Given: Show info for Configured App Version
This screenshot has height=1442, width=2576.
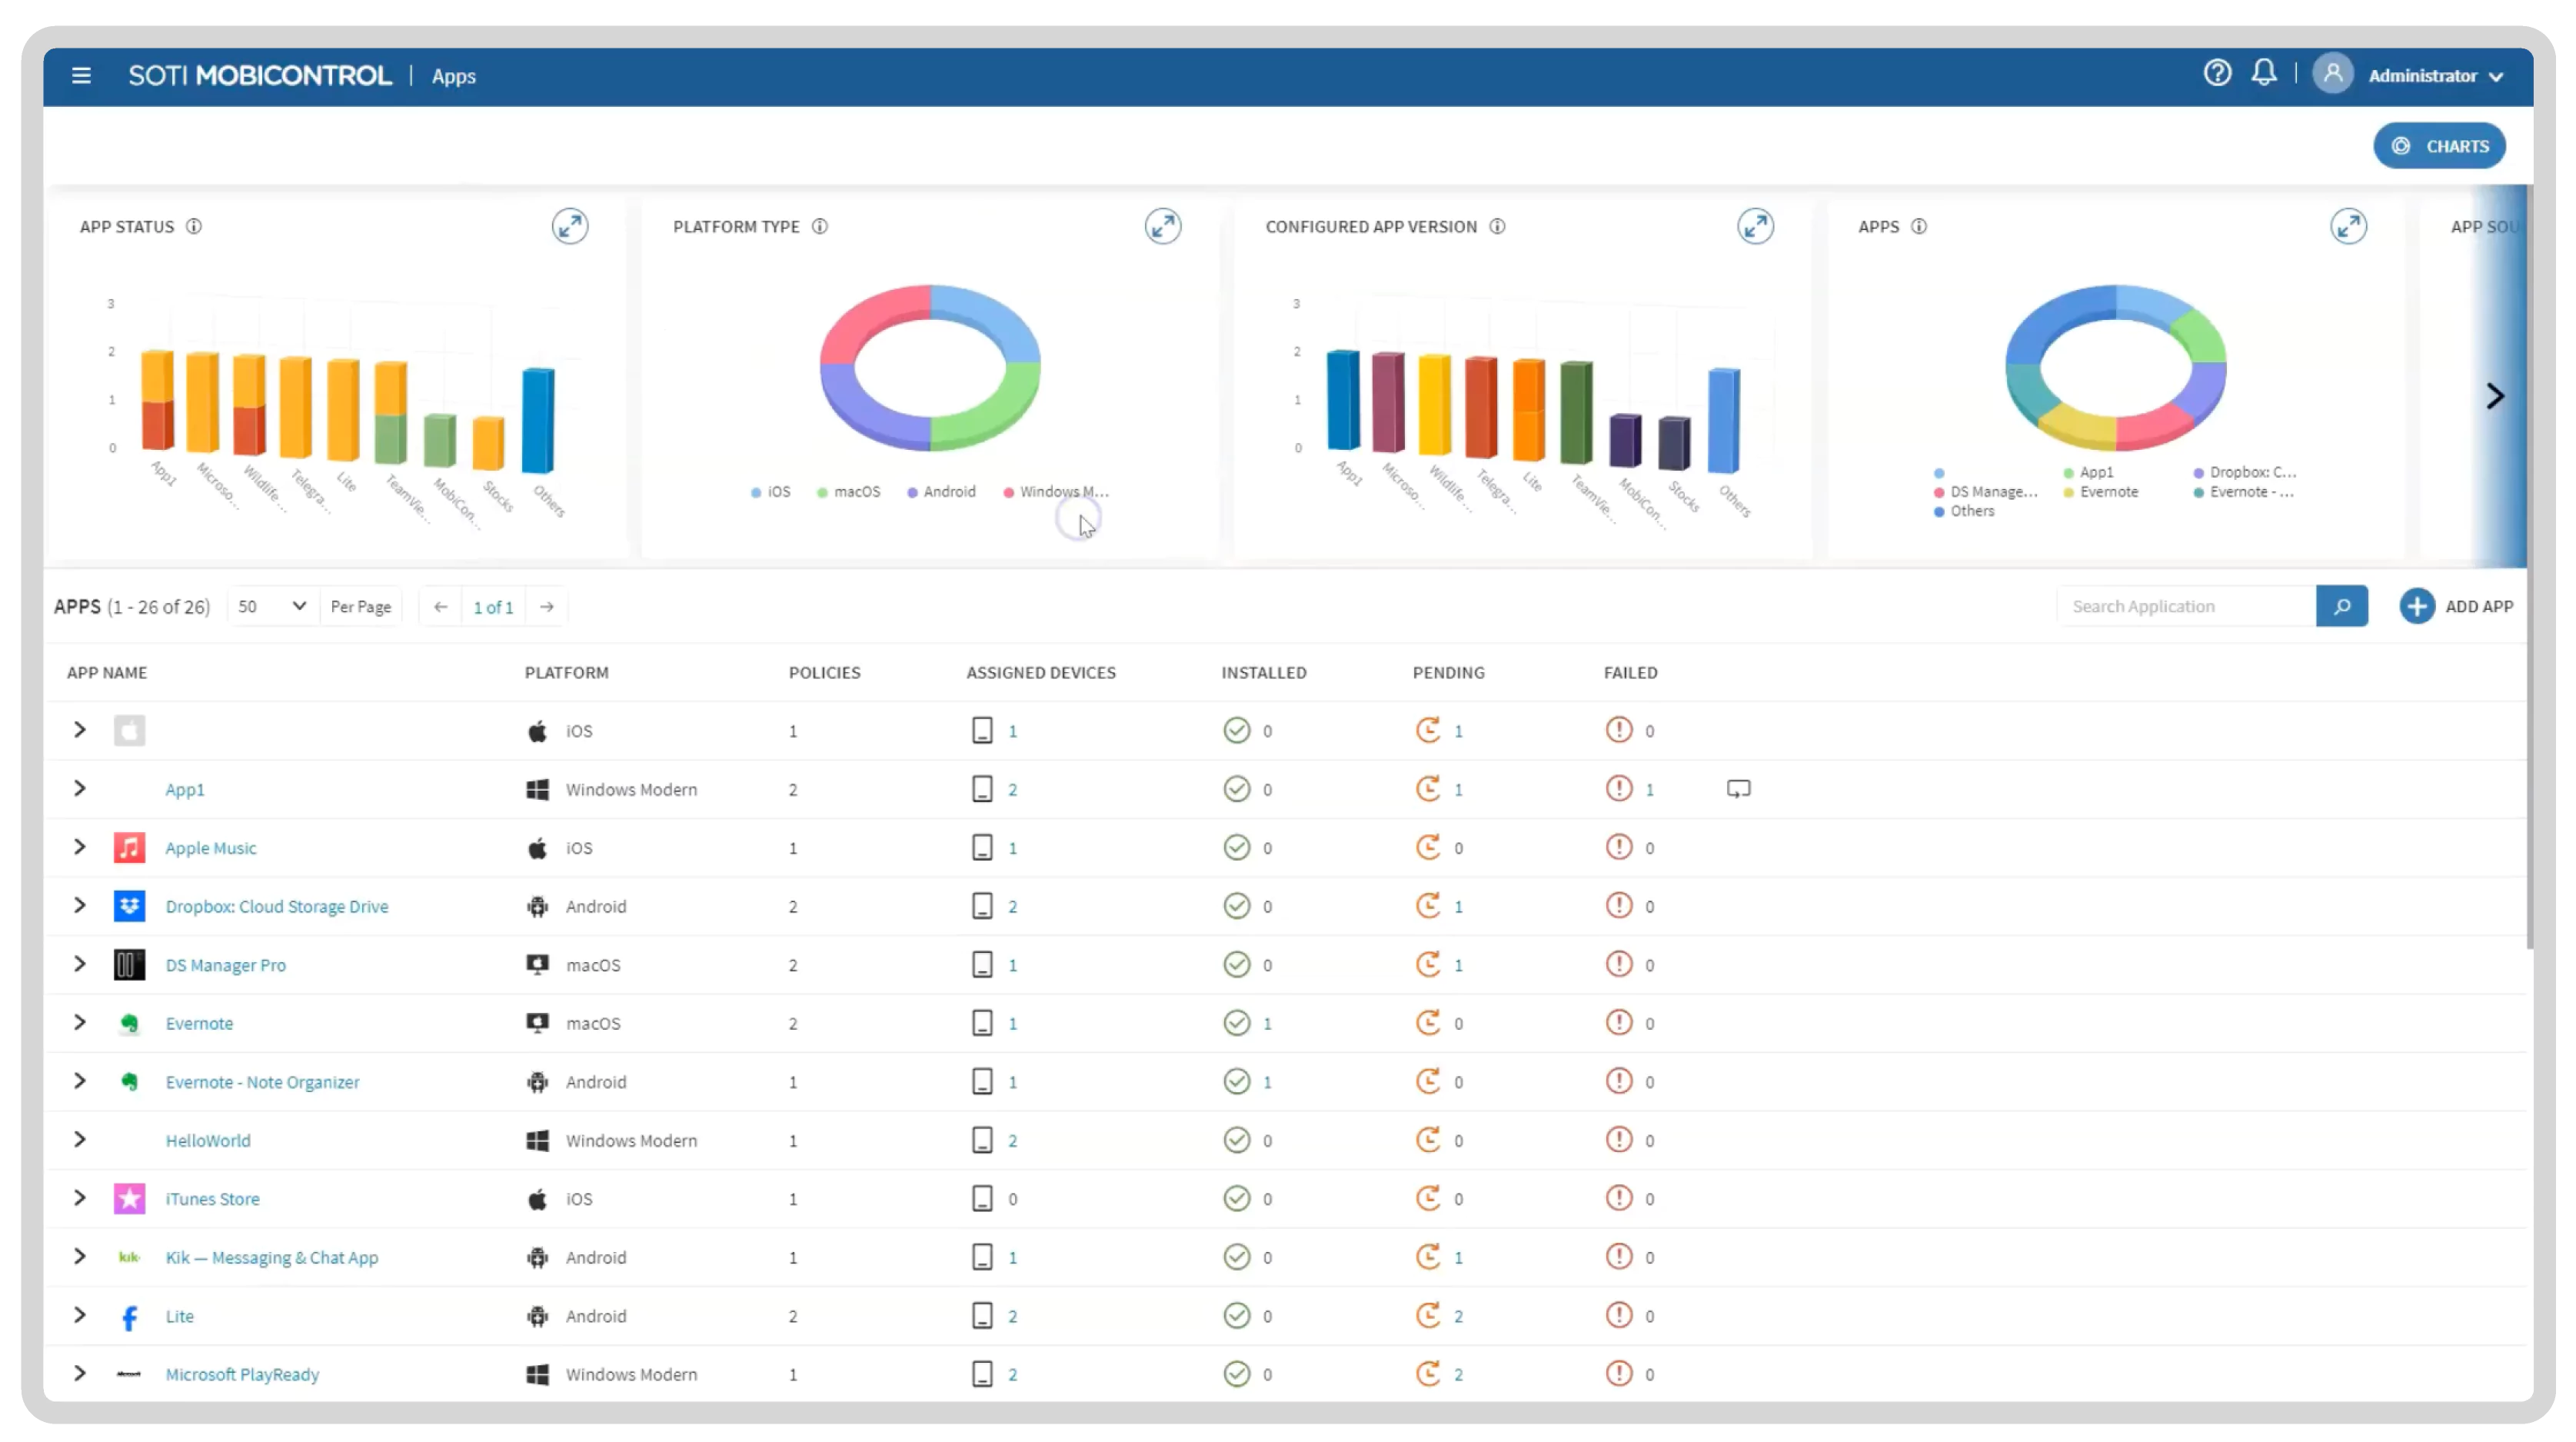Looking at the screenshot, I should [x=1497, y=227].
